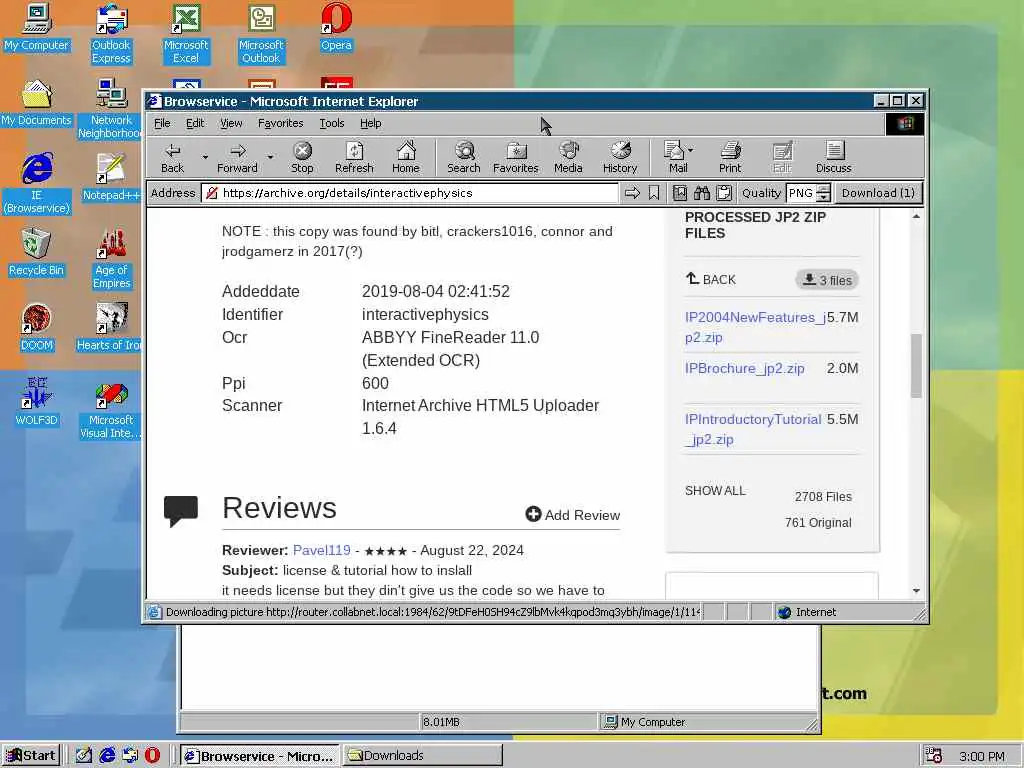The height and width of the screenshot is (768, 1024).
Task: Click the Discuss toolbar button
Action: coord(833,157)
